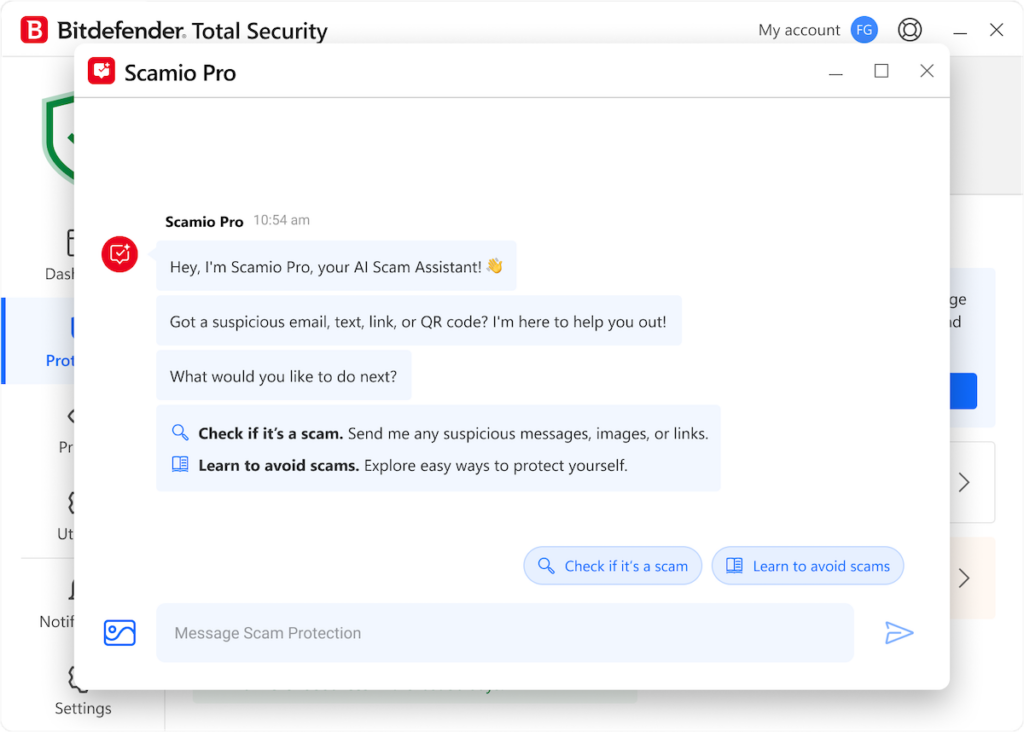Expand the beige card with the arrow chevron
The image size is (1024, 732).
[963, 577]
